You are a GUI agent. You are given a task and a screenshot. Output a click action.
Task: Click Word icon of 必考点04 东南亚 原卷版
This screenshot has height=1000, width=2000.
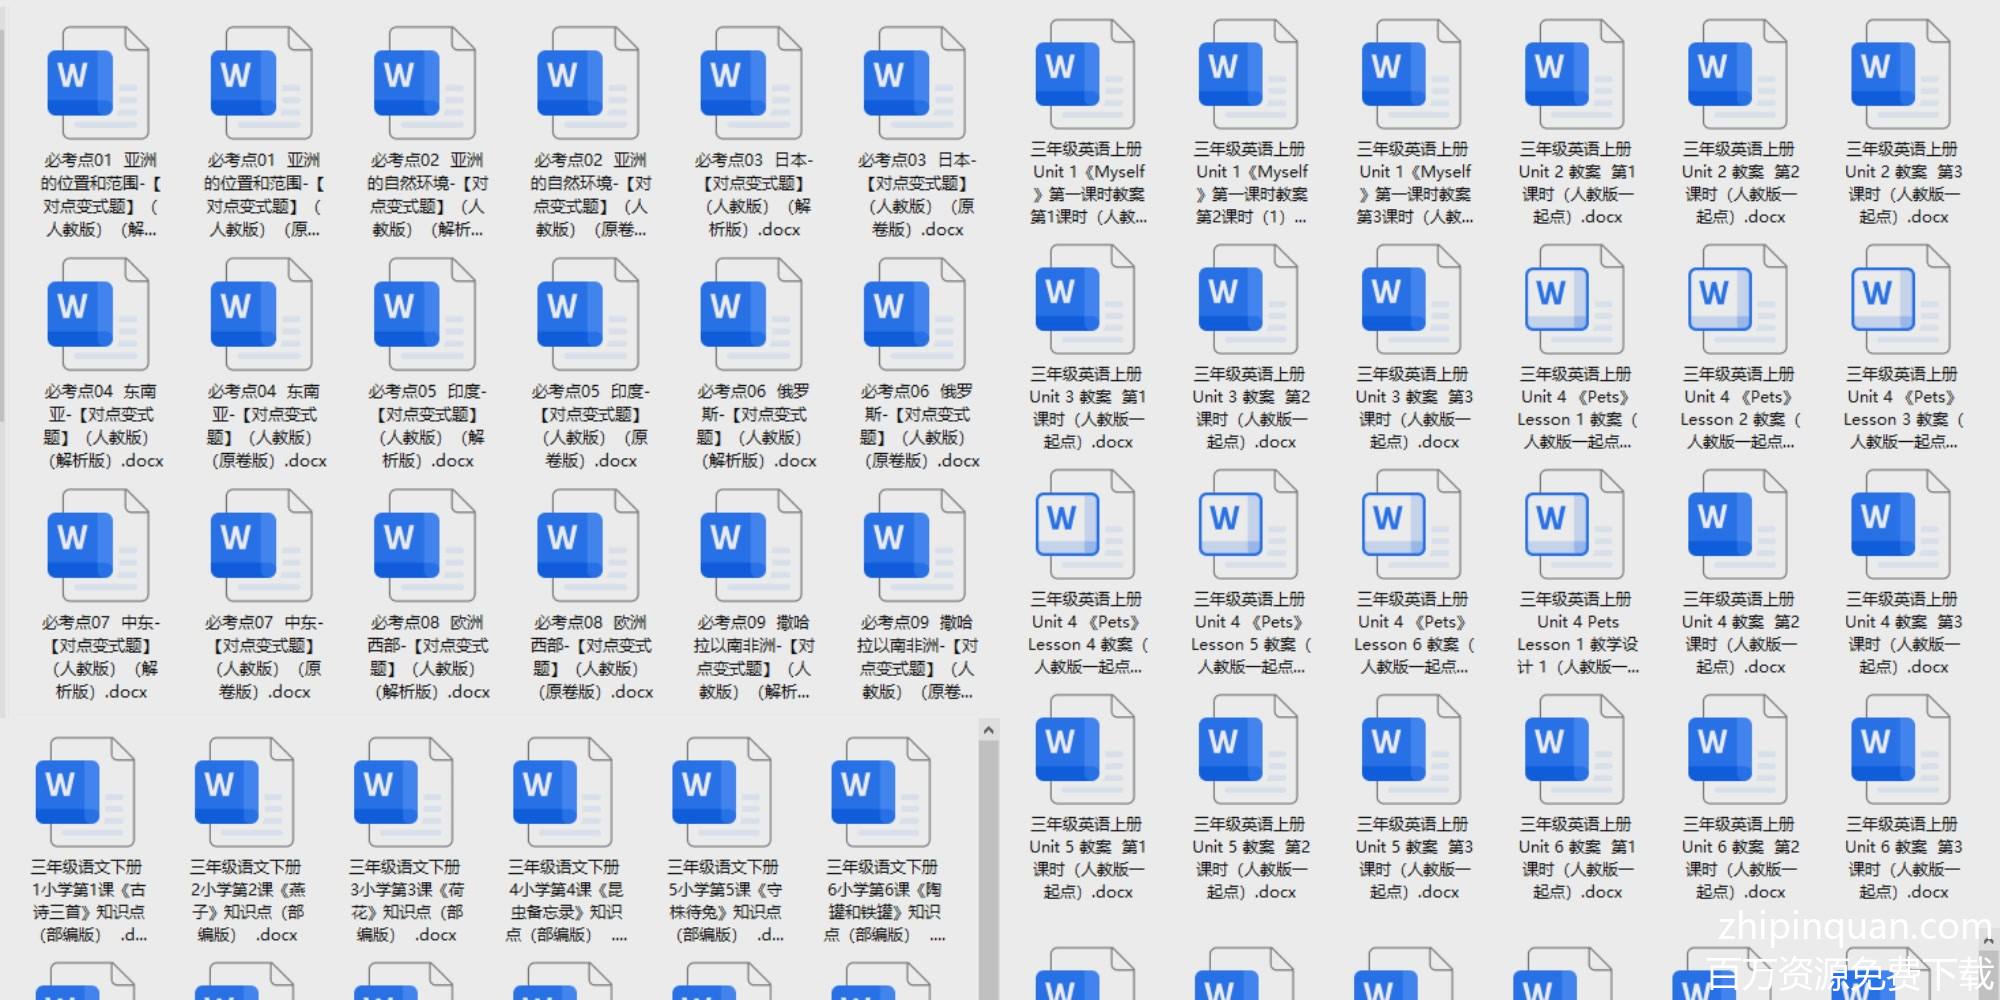[x=262, y=314]
